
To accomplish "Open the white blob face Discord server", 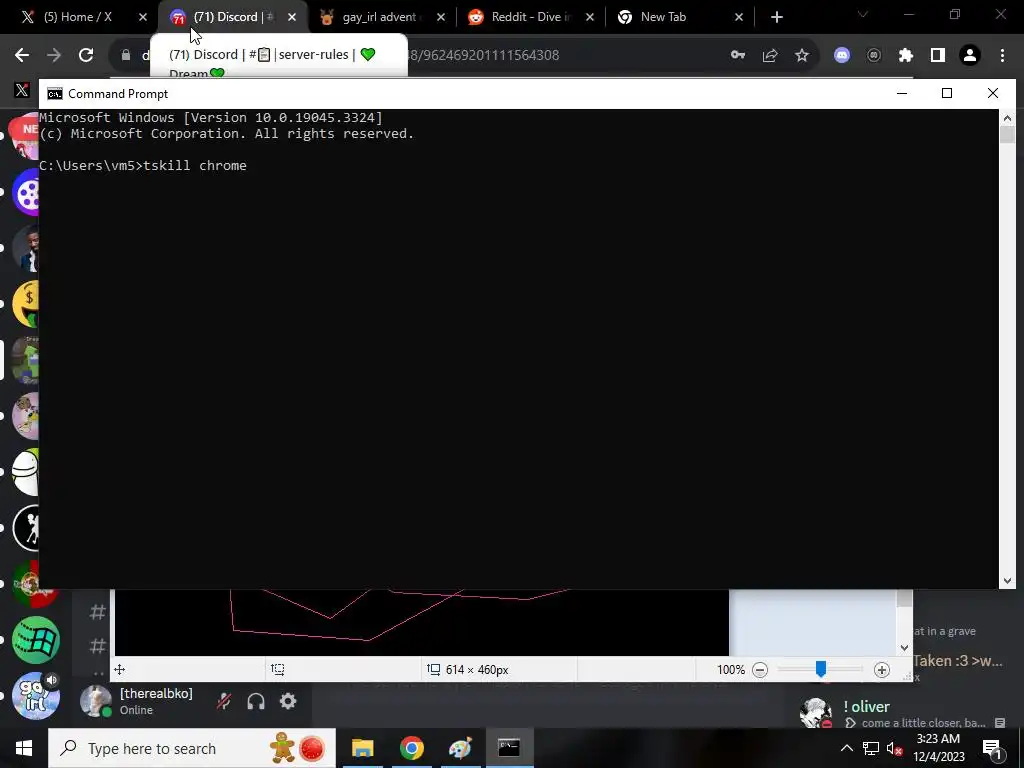I will pyautogui.click(x=26, y=472).
